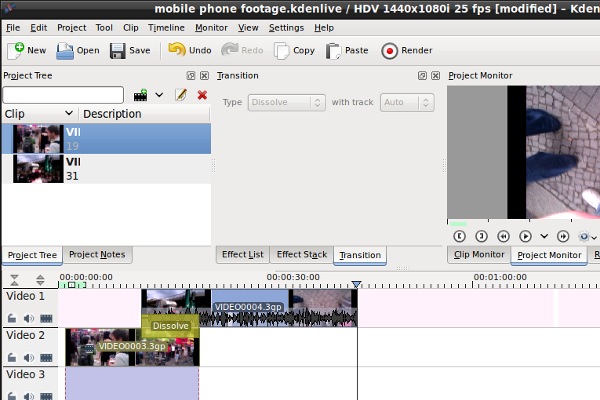600x400 pixels.
Task: Click the Edit menu
Action: [39, 28]
